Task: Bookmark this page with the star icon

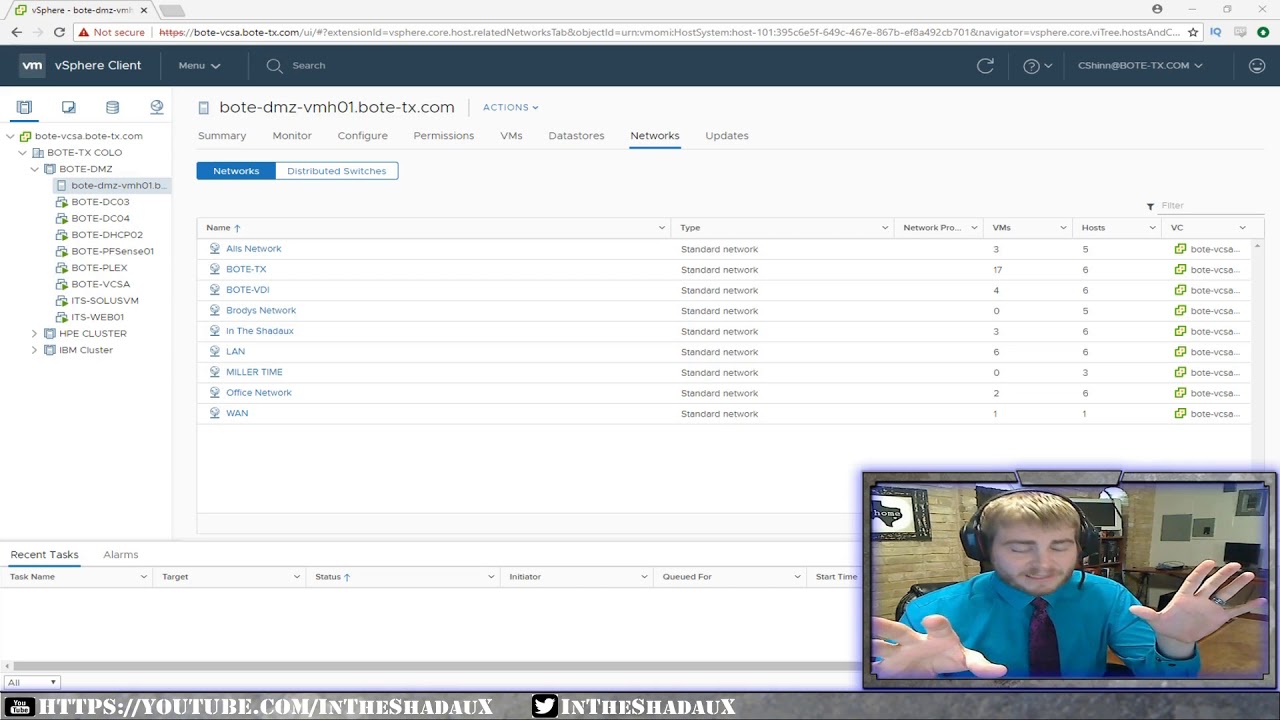Action: (1193, 32)
